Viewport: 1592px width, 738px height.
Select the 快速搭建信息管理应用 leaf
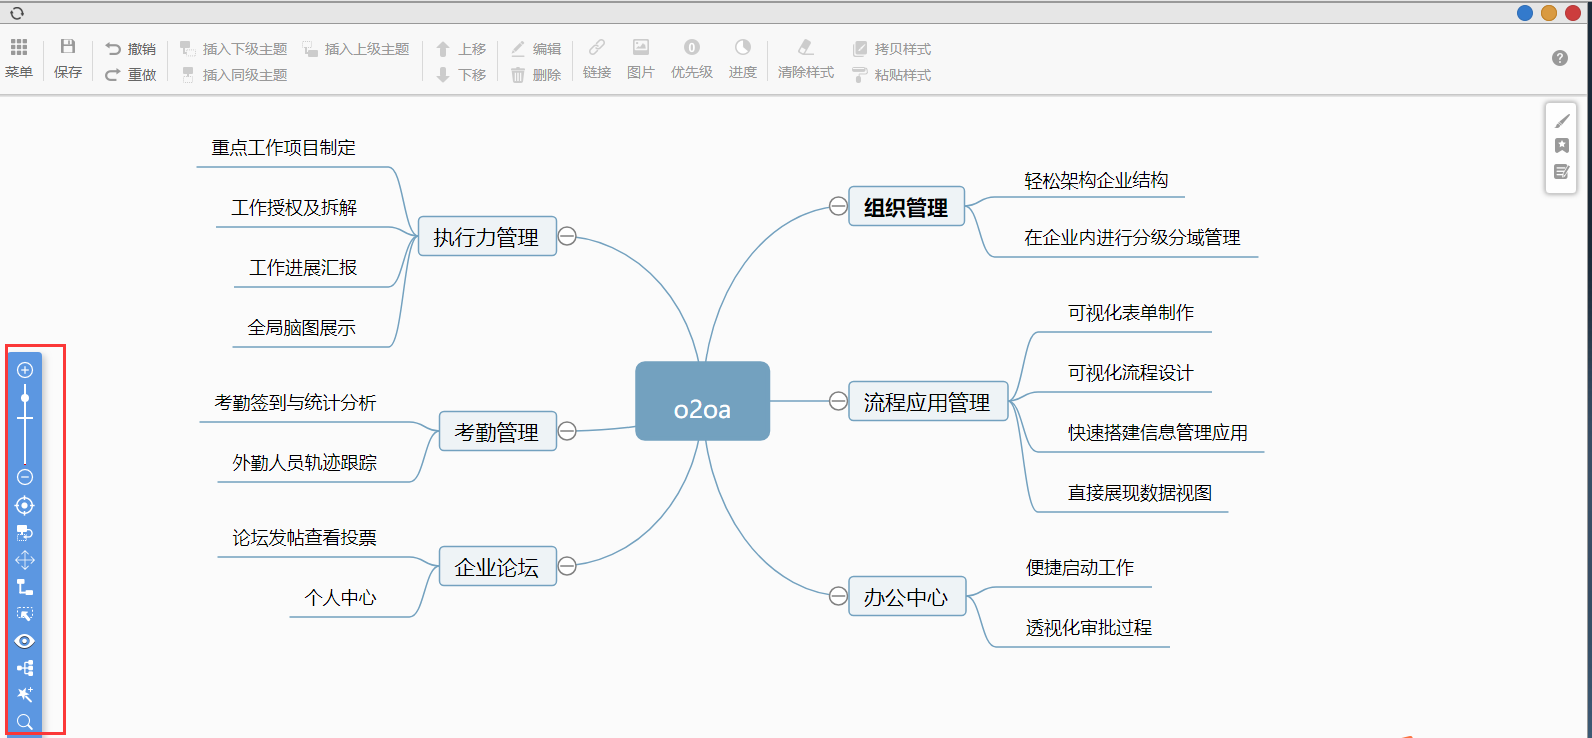[x=1158, y=433]
